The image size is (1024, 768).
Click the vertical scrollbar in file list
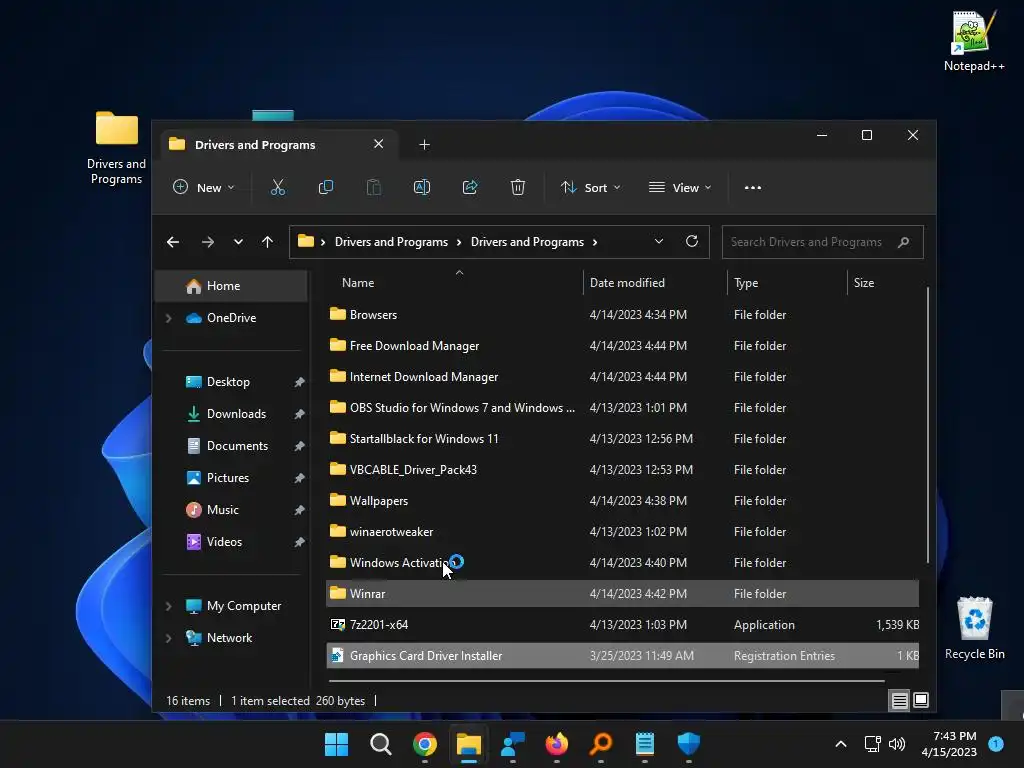click(927, 424)
